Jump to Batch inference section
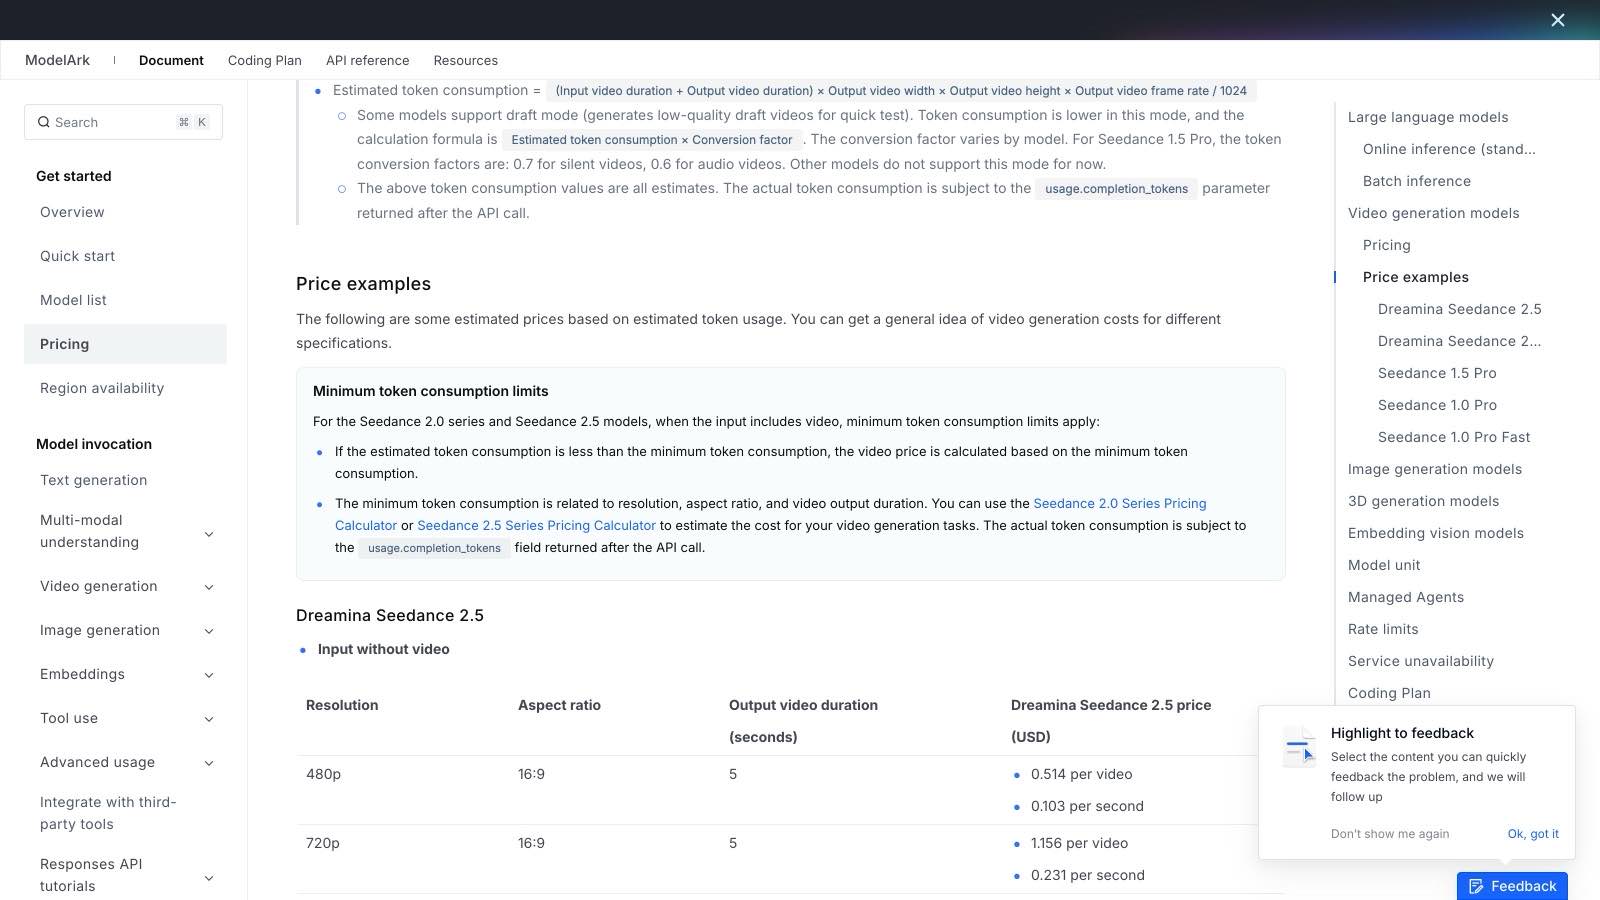This screenshot has height=900, width=1600. click(1417, 181)
